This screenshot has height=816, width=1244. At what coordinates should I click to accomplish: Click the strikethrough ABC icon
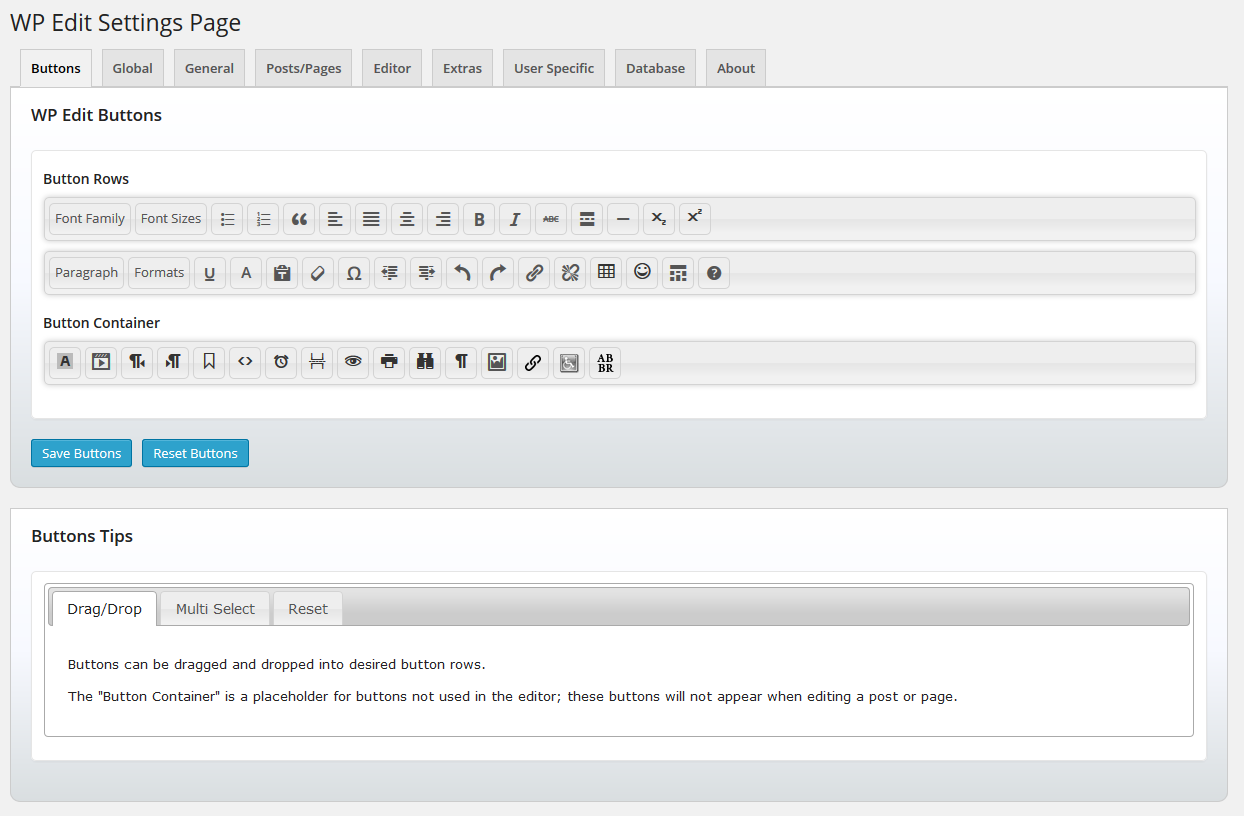pyautogui.click(x=551, y=219)
